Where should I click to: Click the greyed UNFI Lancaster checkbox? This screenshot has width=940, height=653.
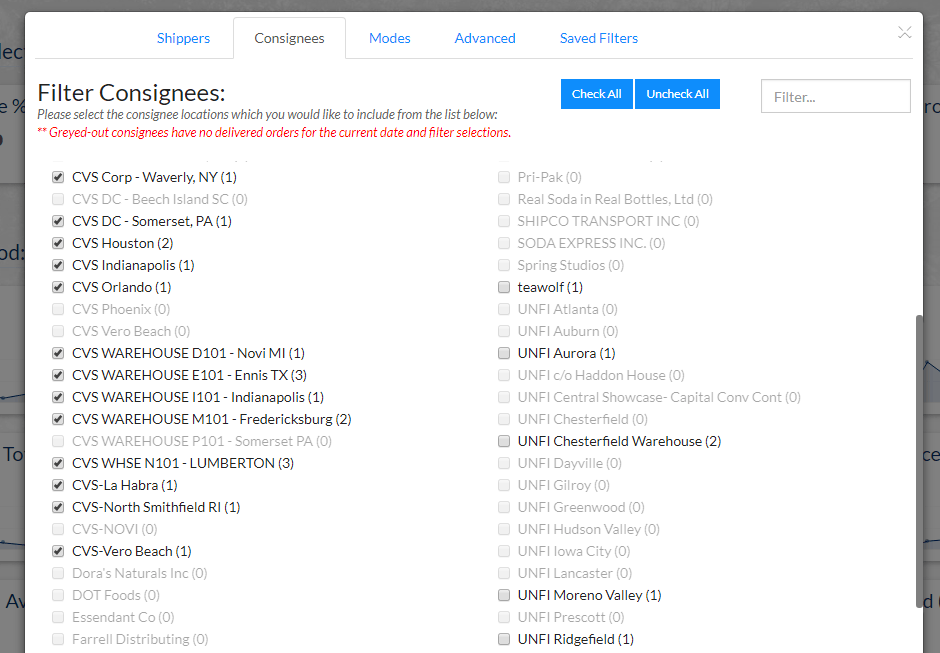(x=504, y=573)
